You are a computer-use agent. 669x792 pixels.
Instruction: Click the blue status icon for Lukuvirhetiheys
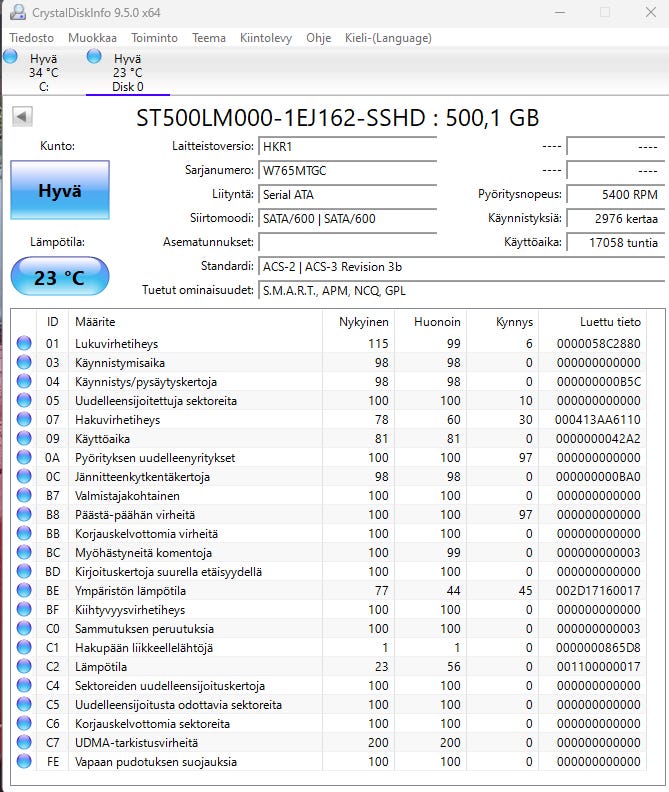(25, 344)
